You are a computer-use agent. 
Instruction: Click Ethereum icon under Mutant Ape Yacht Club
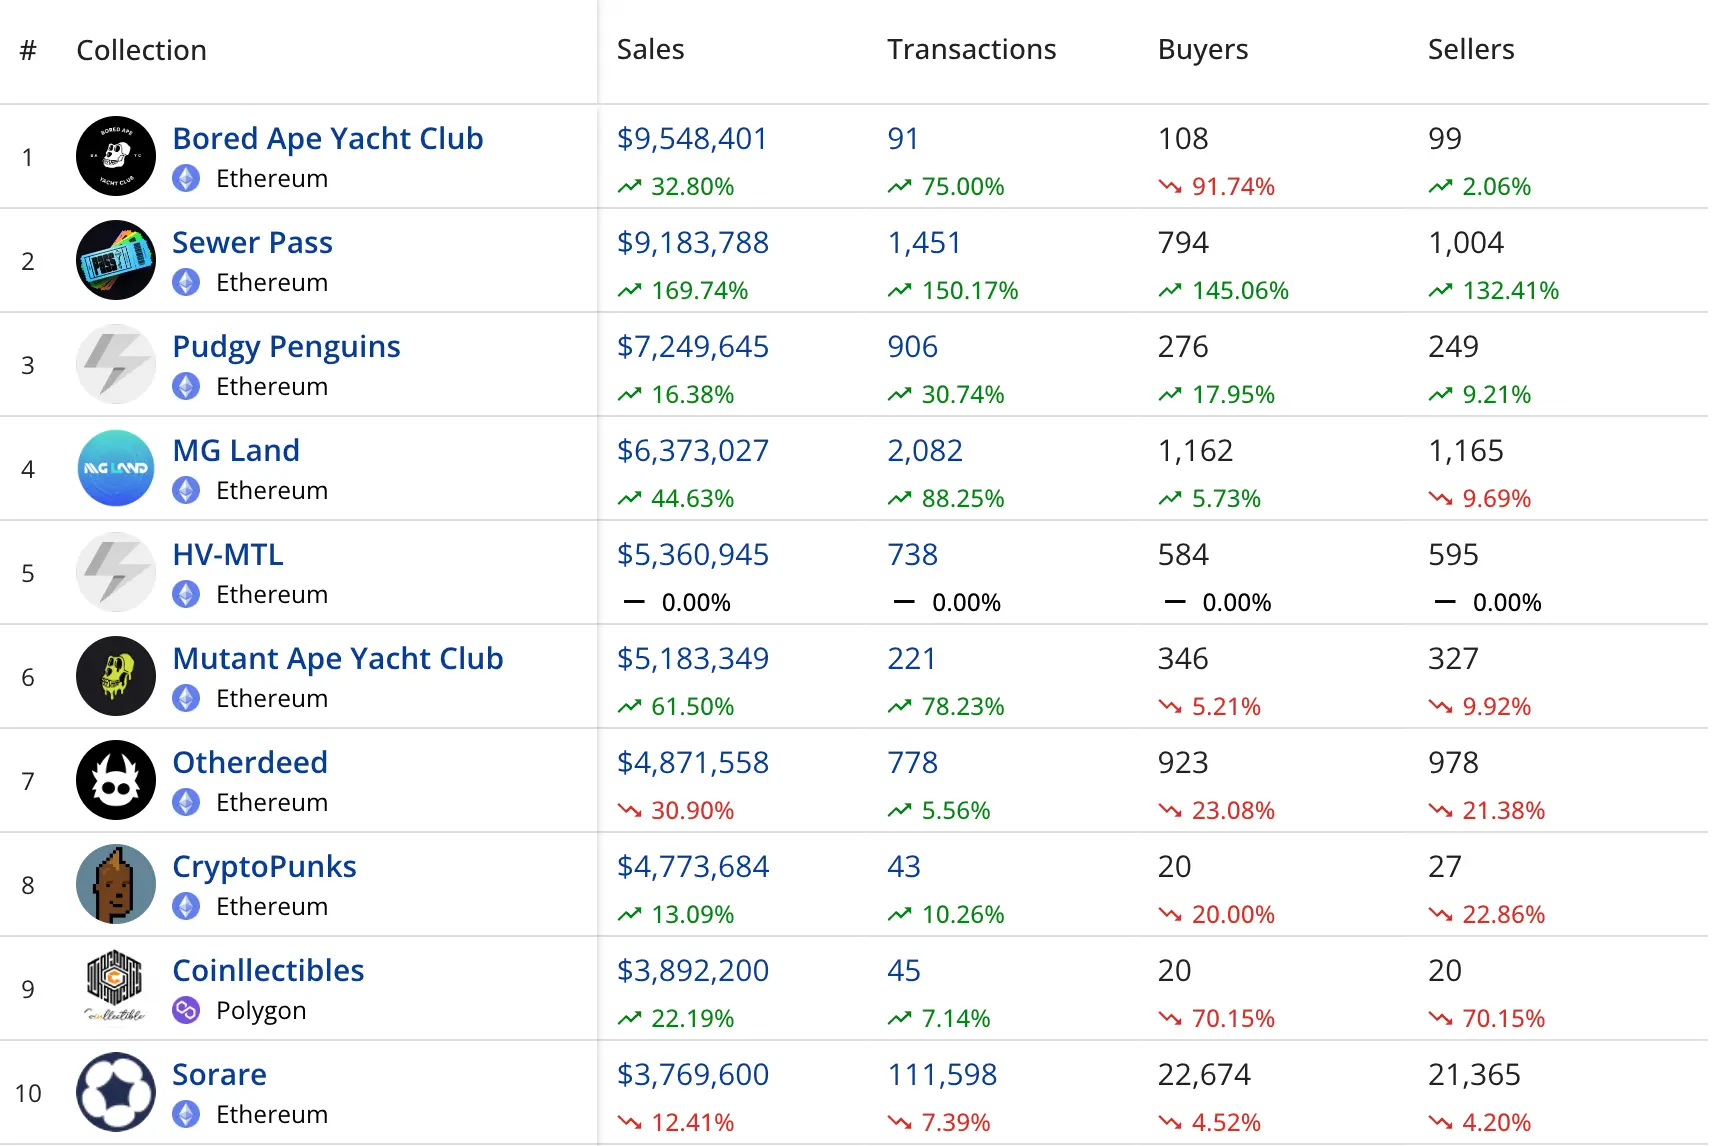click(186, 698)
